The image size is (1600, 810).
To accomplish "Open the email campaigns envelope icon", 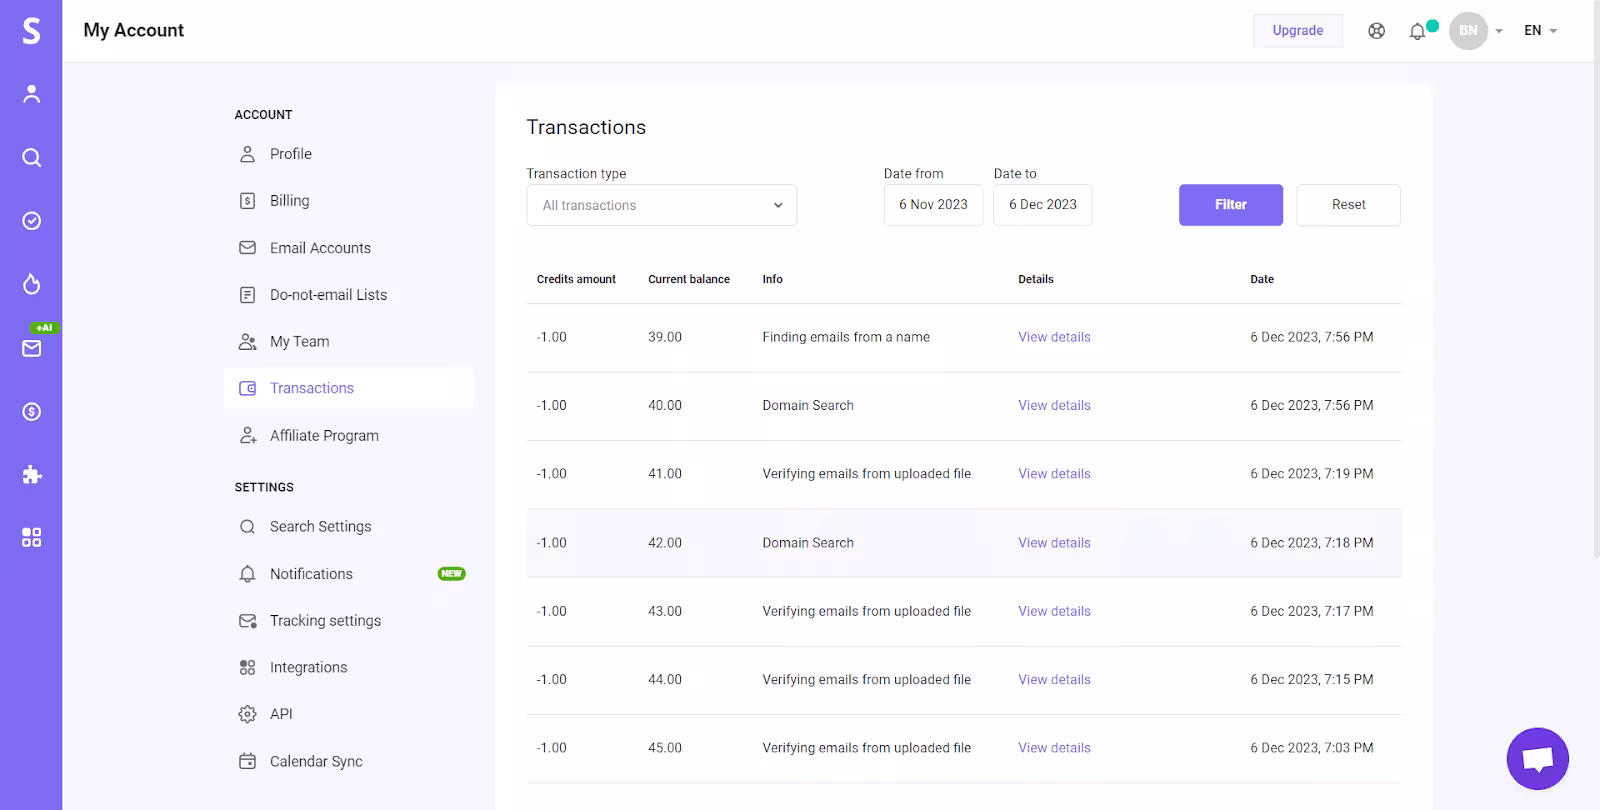I will [x=31, y=348].
